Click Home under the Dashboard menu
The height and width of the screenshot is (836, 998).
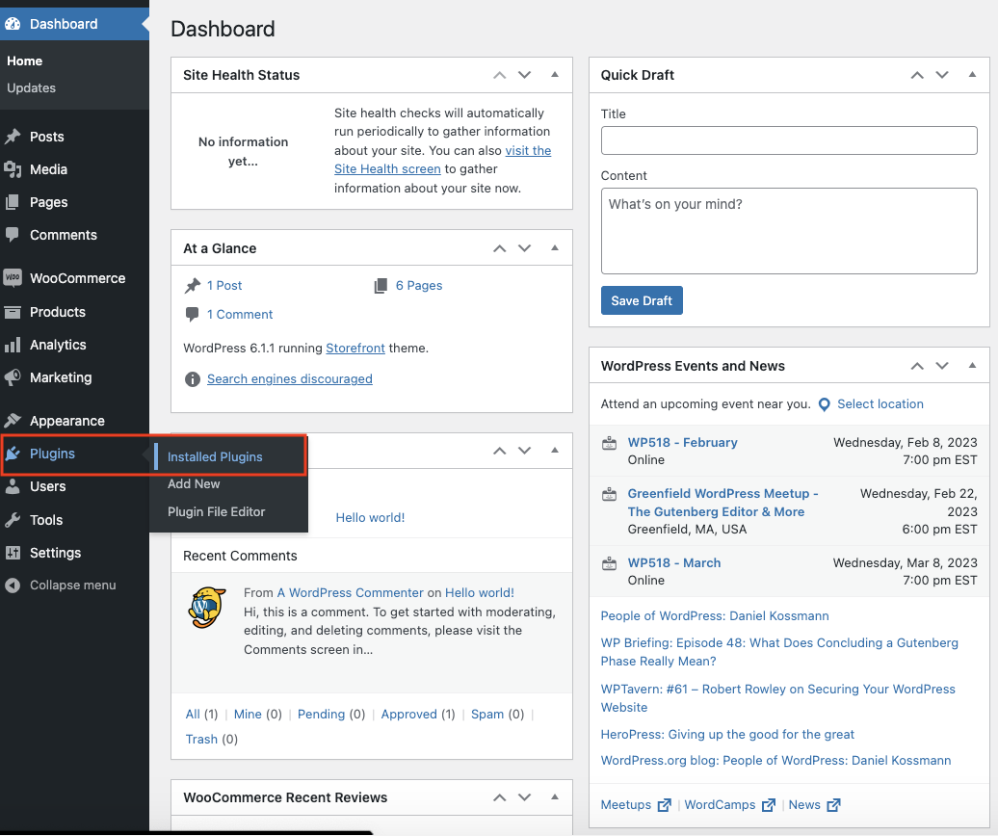click(x=25, y=61)
